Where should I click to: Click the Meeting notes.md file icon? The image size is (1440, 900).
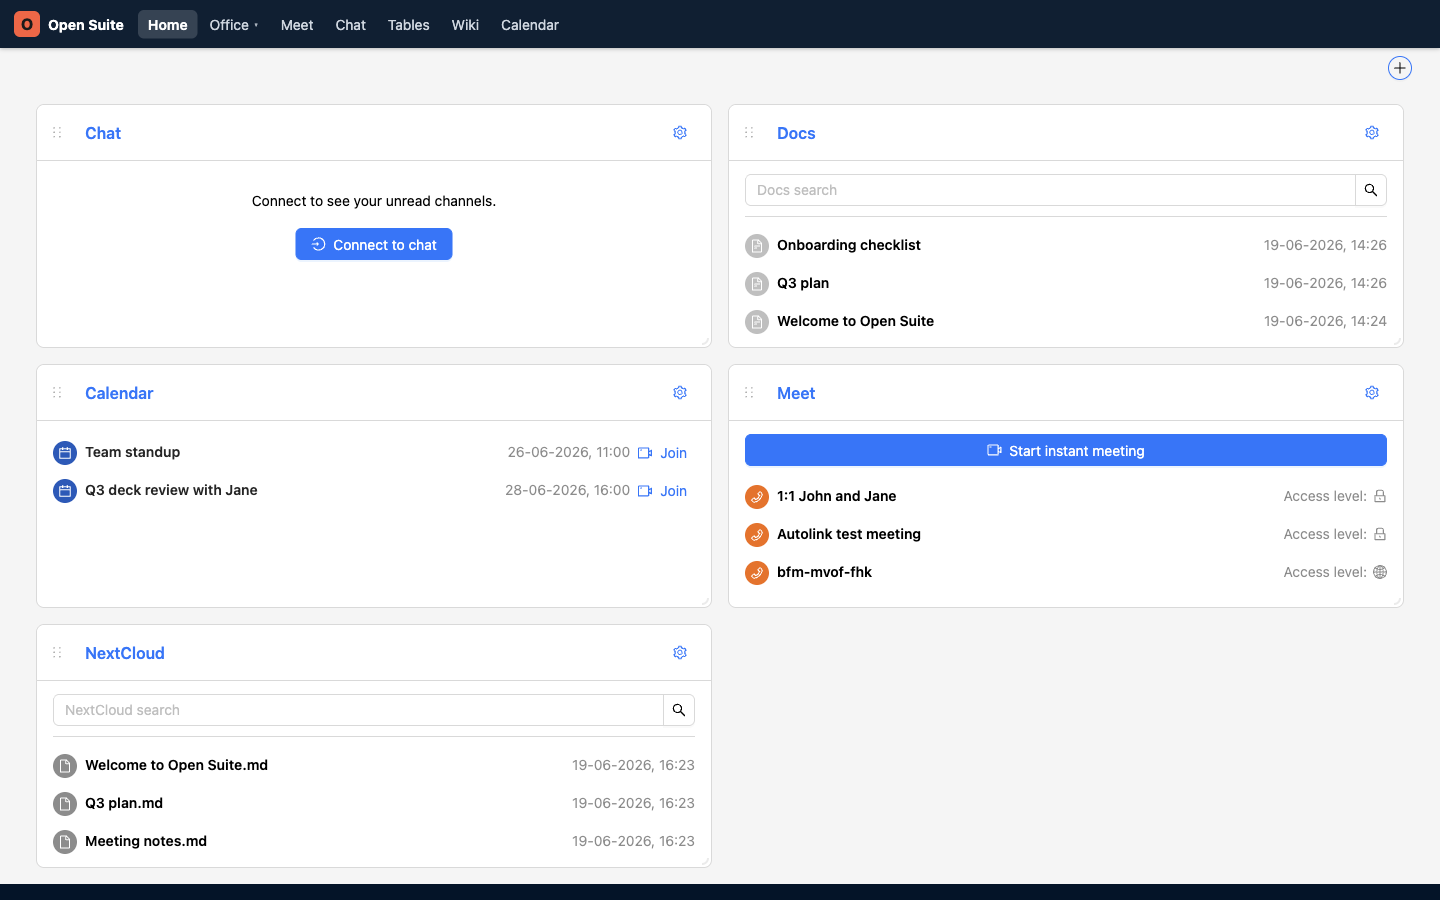[x=65, y=842]
